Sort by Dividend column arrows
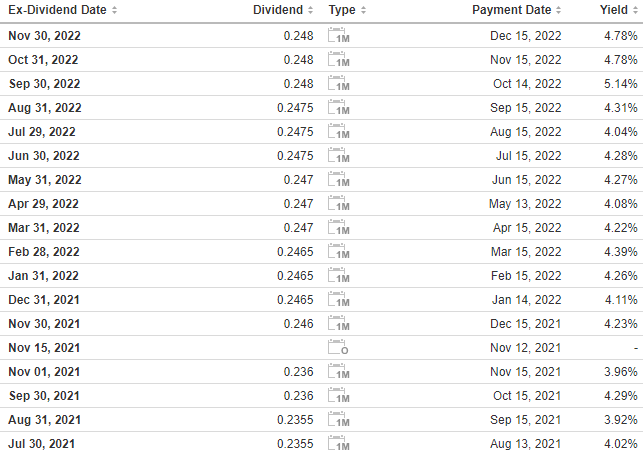Image resolution: width=643 pixels, height=453 pixels. [310, 10]
